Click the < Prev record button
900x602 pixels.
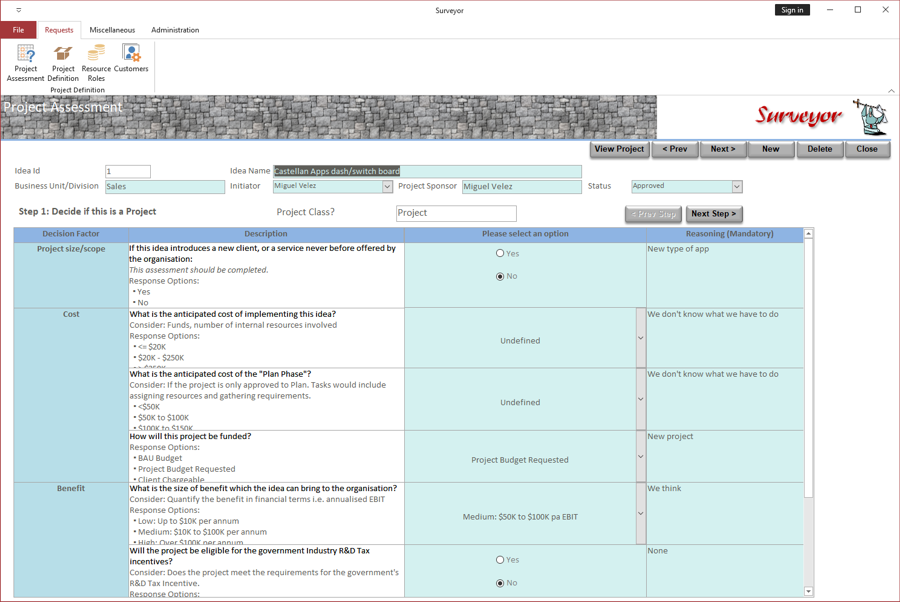point(675,149)
